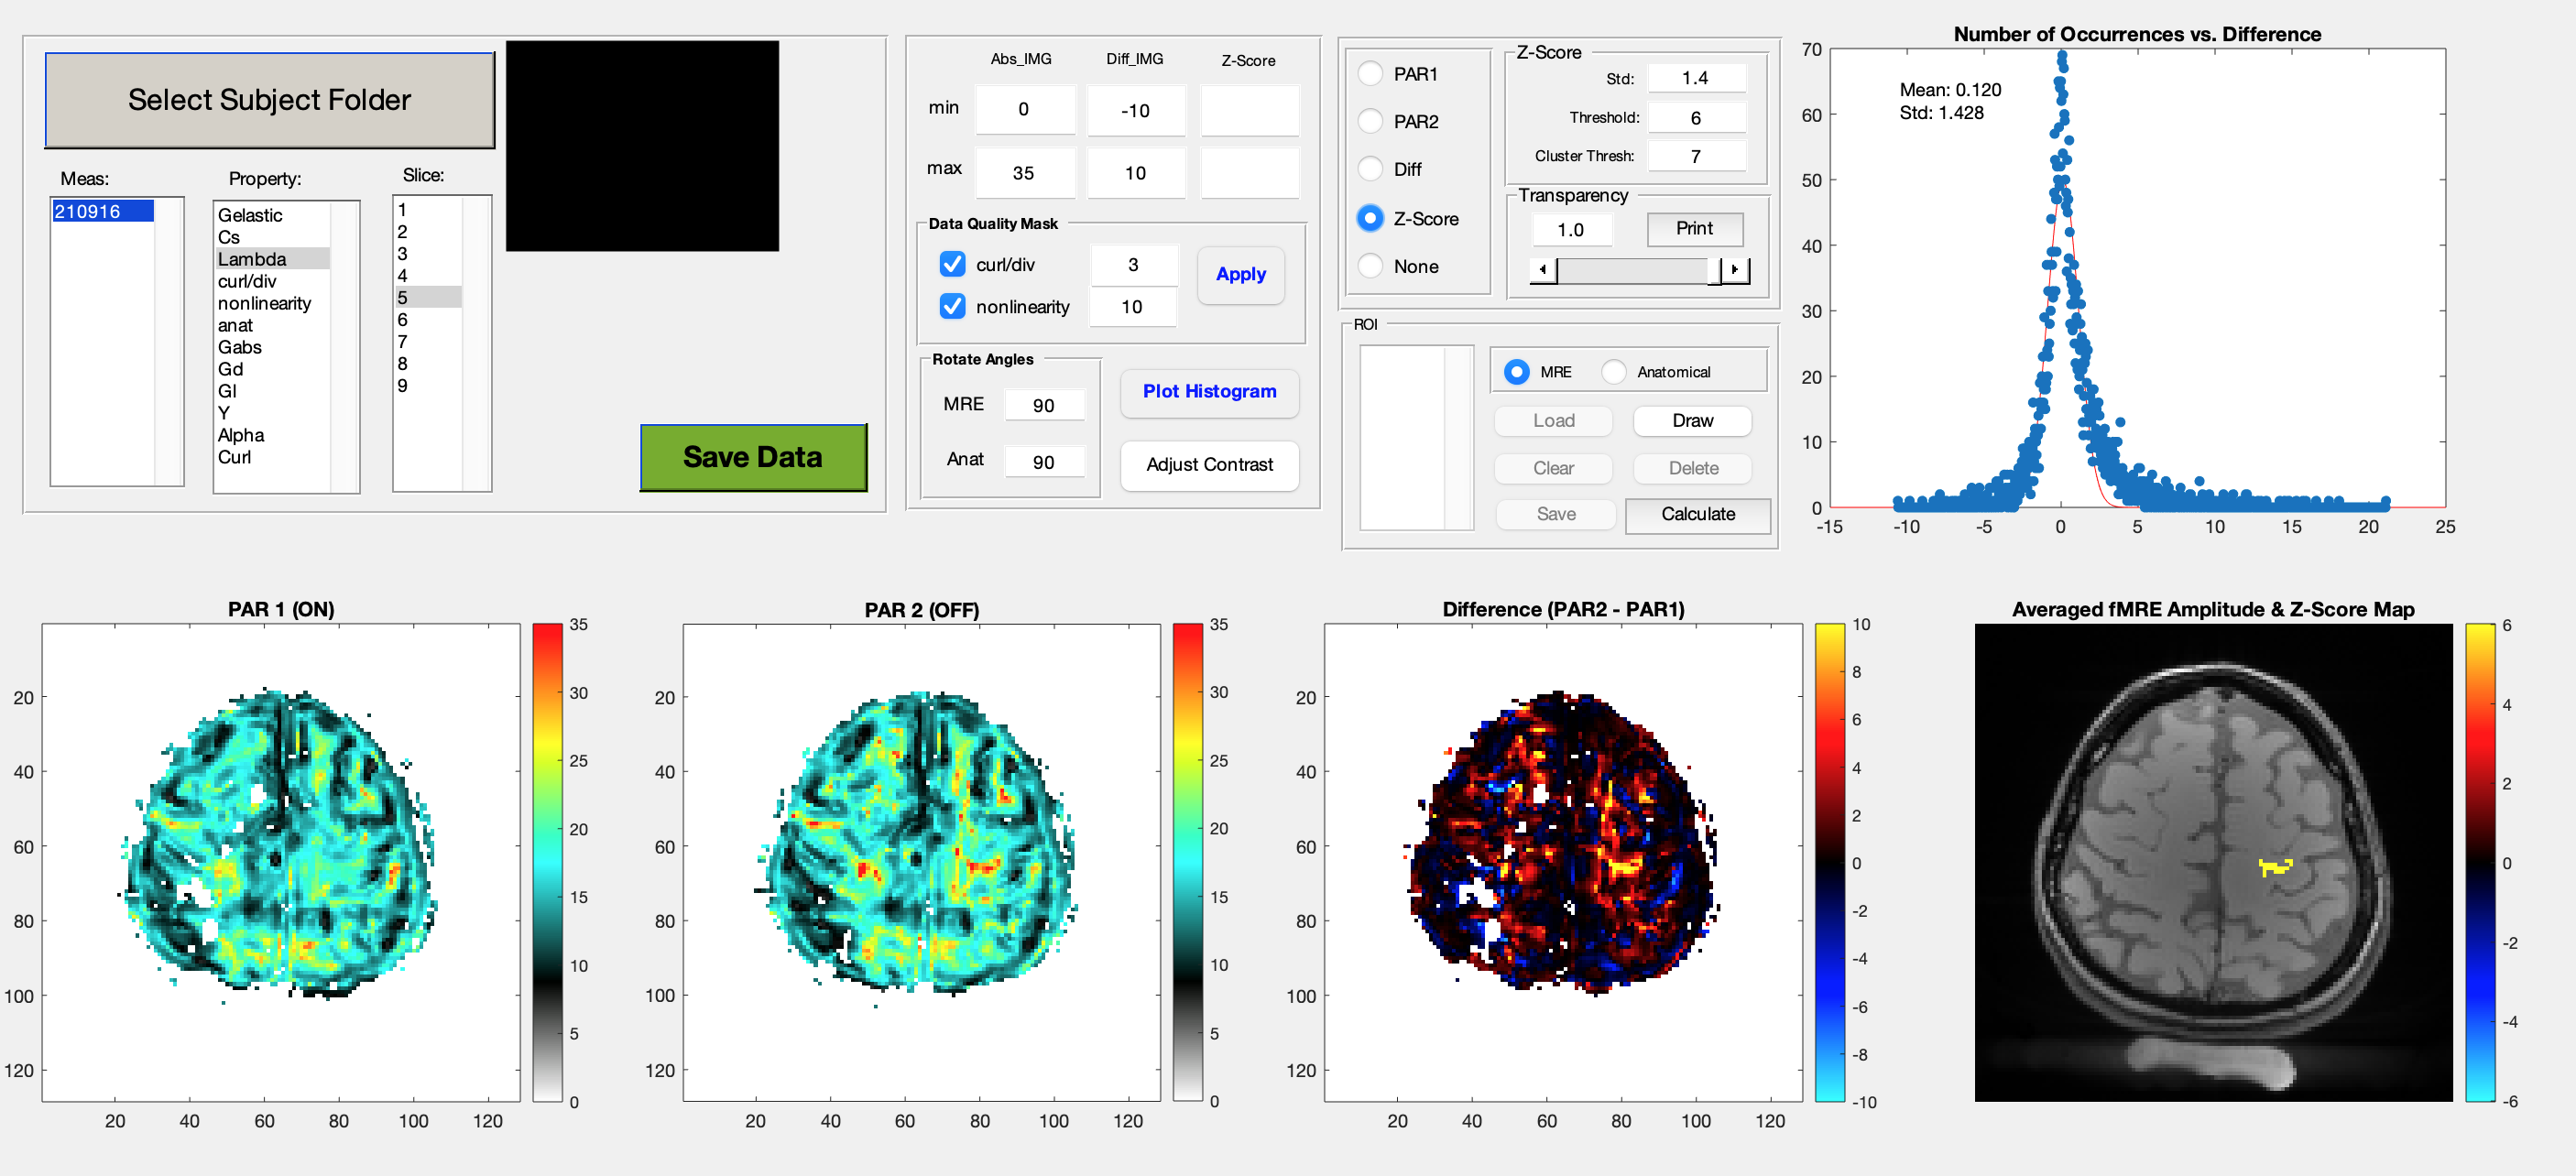Toggle the curl/div mask checkbox
The width and height of the screenshot is (2576, 1176).
(x=952, y=264)
